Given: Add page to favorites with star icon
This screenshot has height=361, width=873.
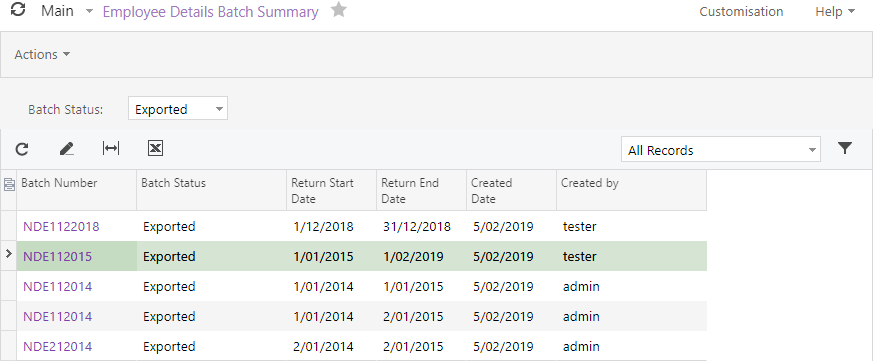Looking at the screenshot, I should click(x=339, y=10).
